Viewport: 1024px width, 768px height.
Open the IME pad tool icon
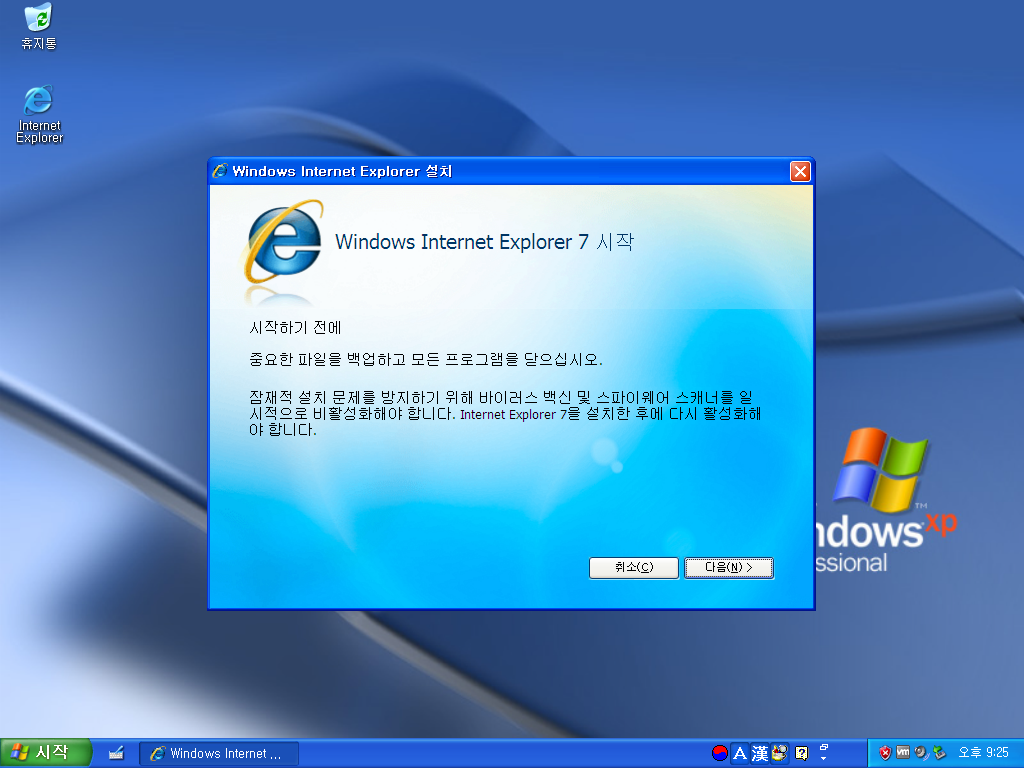pos(779,753)
